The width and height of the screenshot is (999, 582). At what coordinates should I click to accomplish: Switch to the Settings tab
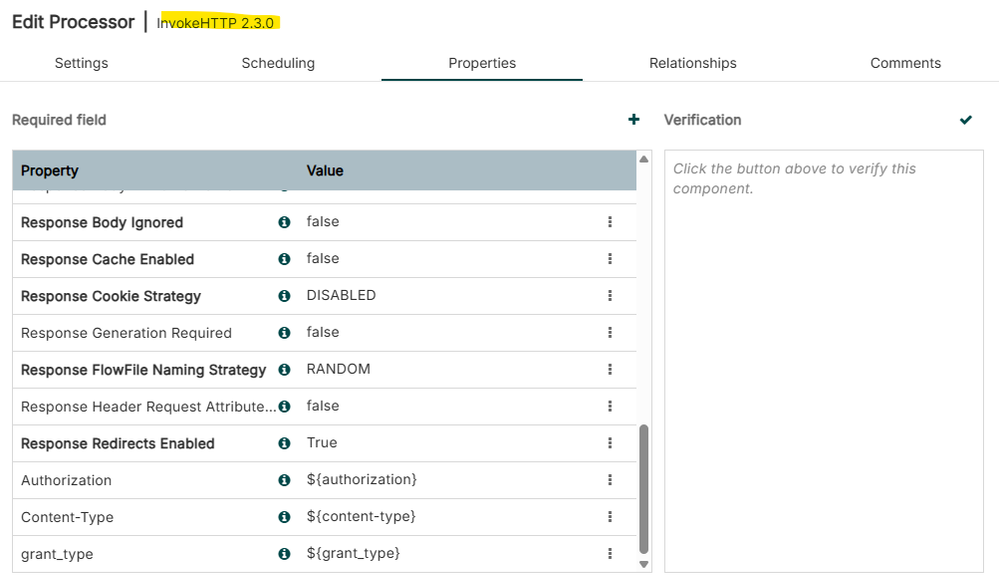coord(81,63)
